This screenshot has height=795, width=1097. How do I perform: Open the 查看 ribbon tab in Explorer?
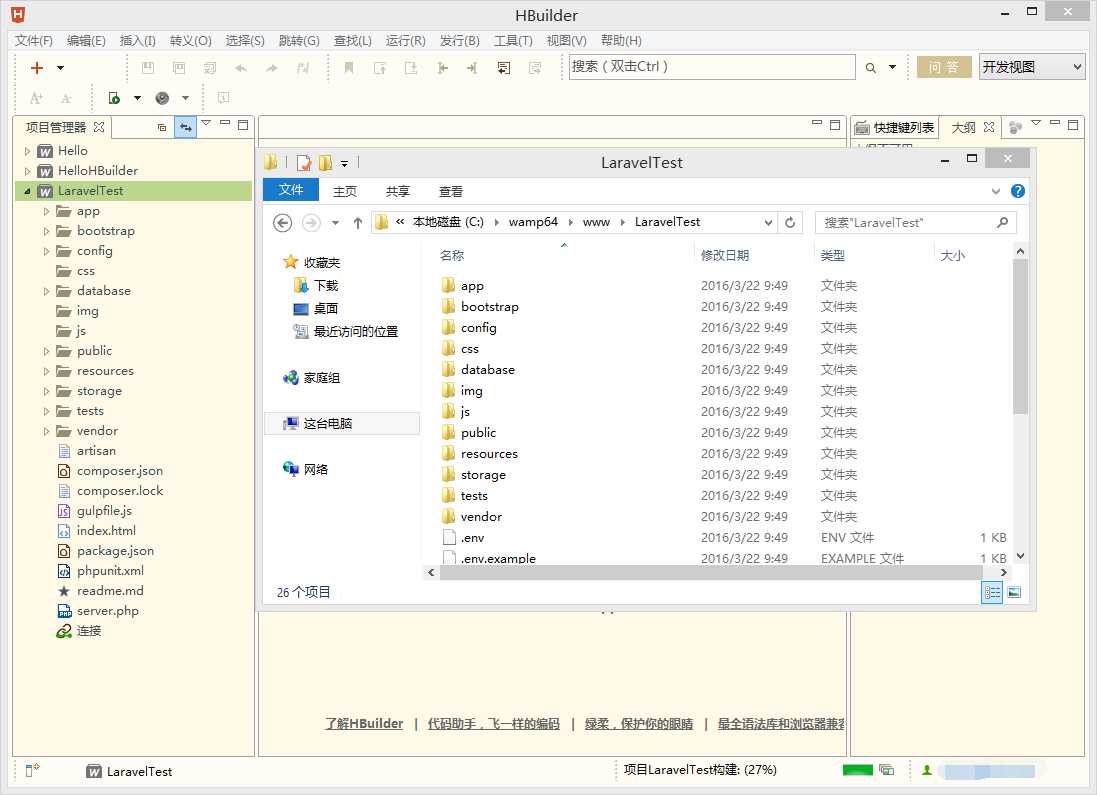point(451,191)
